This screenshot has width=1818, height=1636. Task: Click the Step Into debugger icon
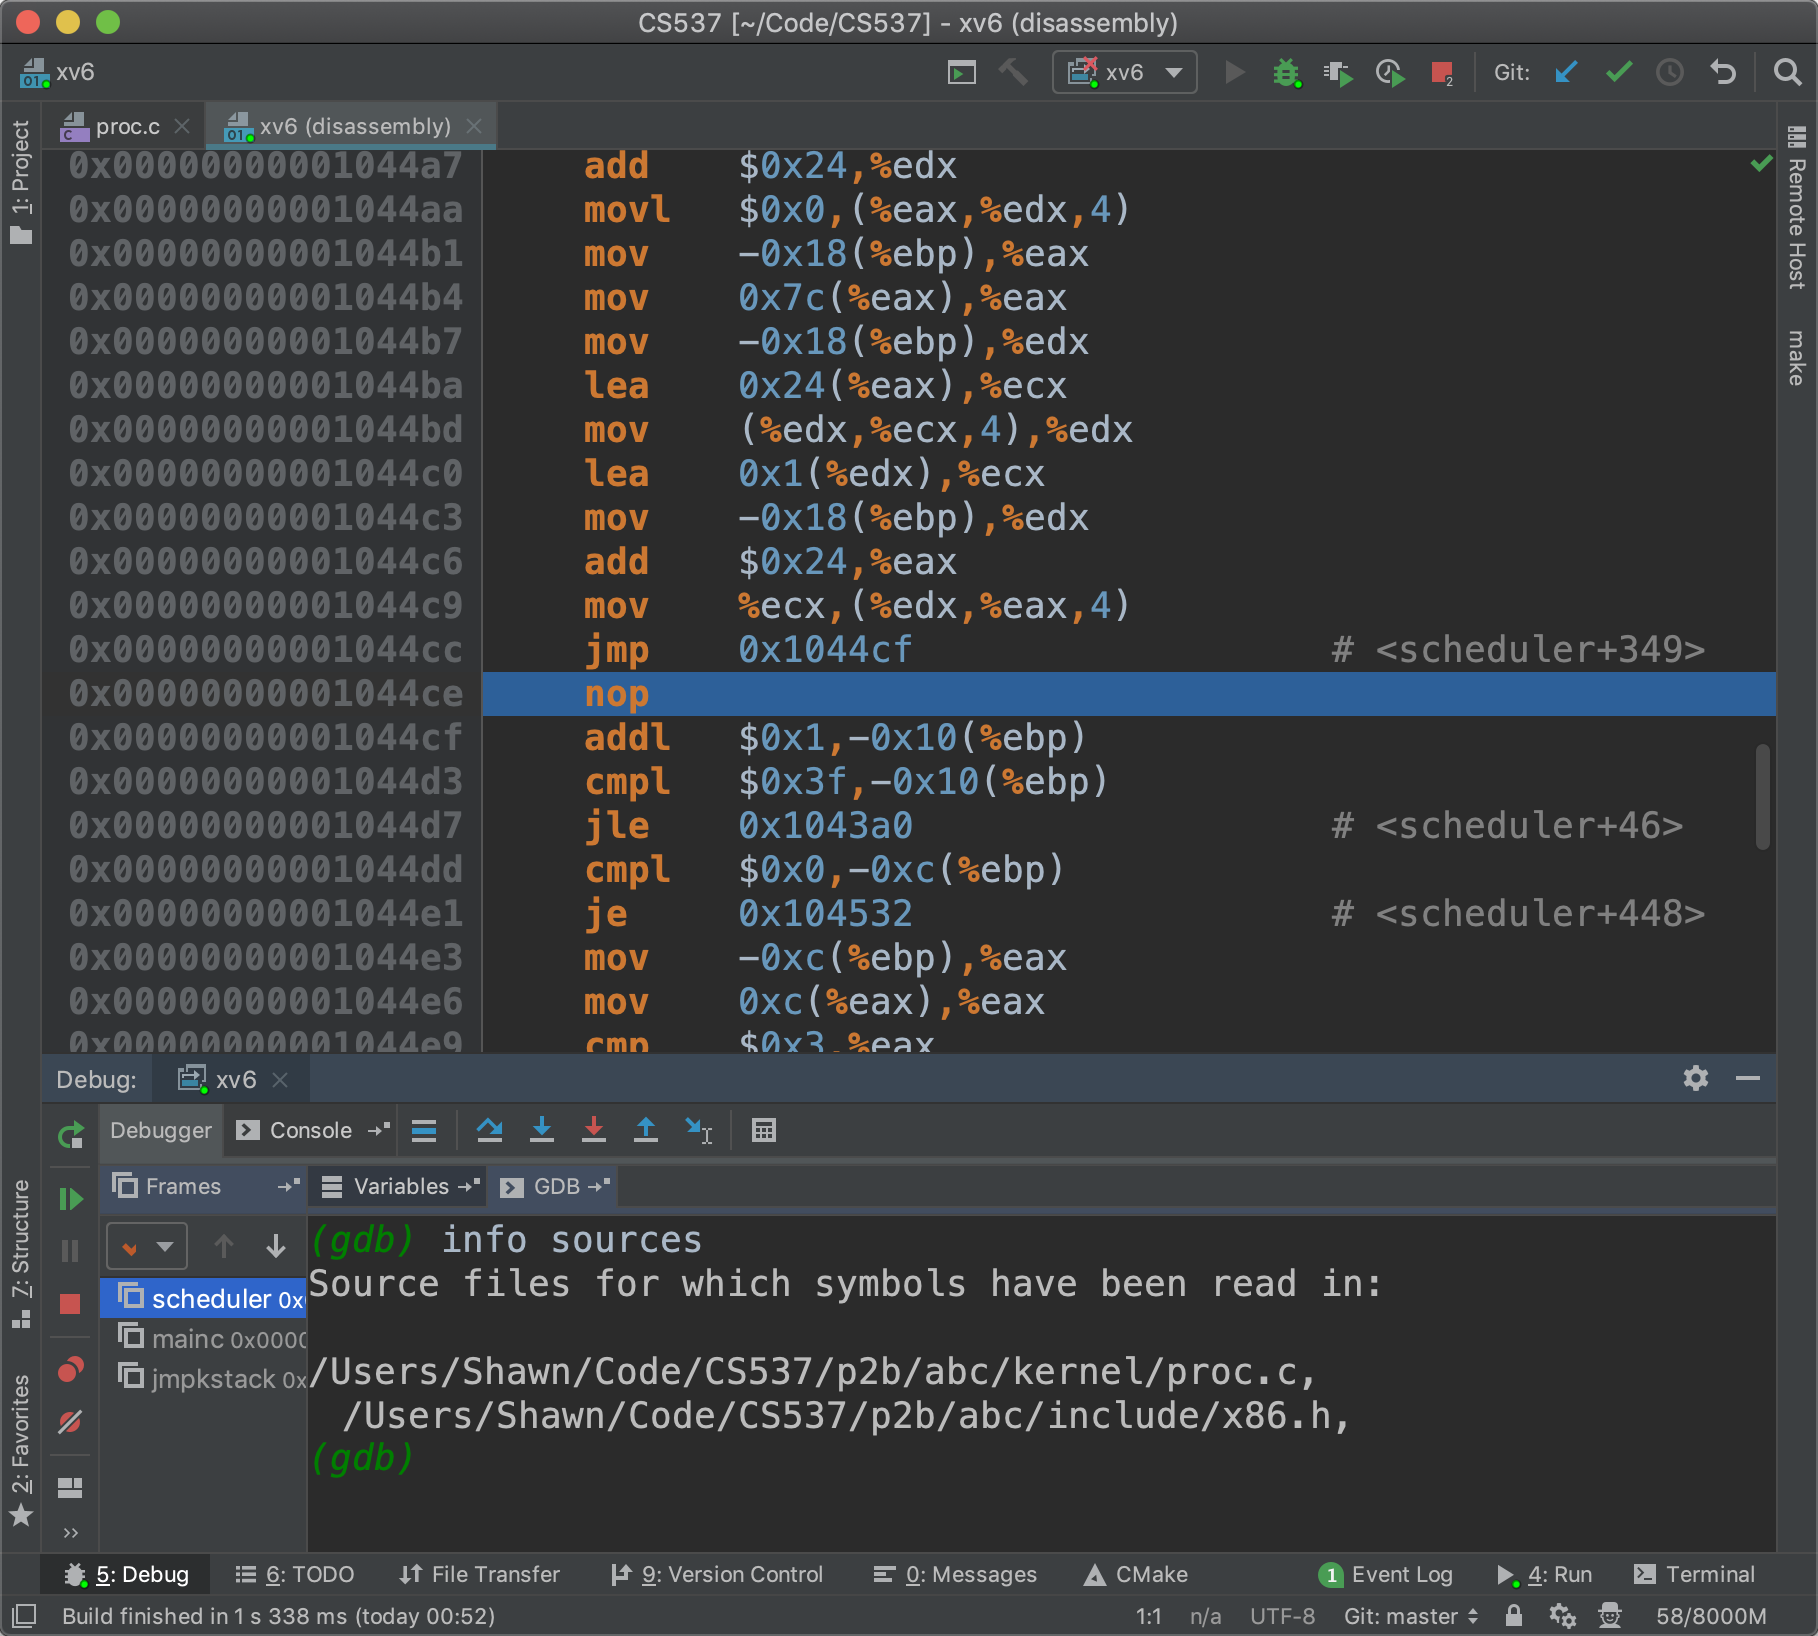coord(542,1130)
